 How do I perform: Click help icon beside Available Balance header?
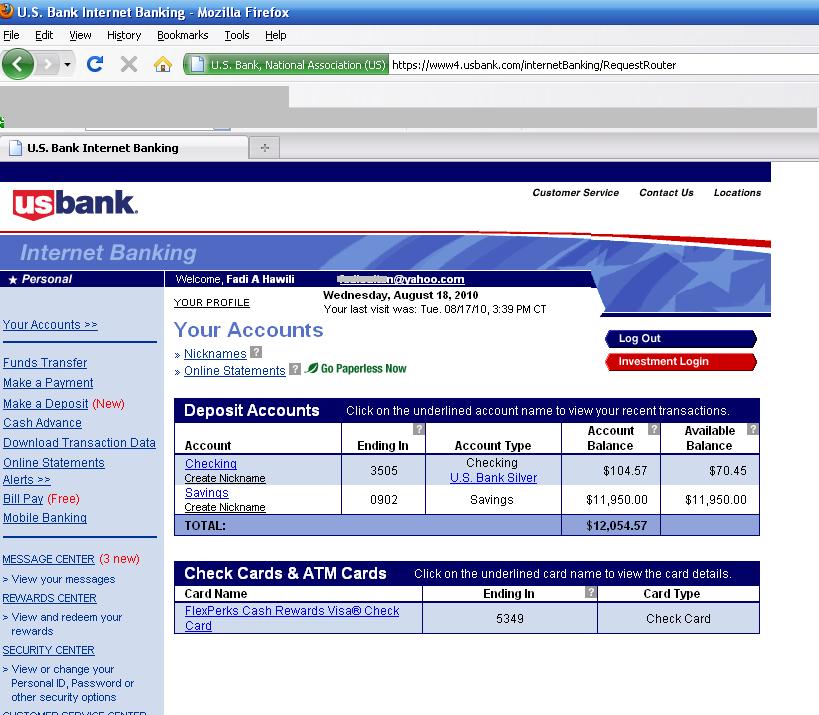tap(752, 429)
